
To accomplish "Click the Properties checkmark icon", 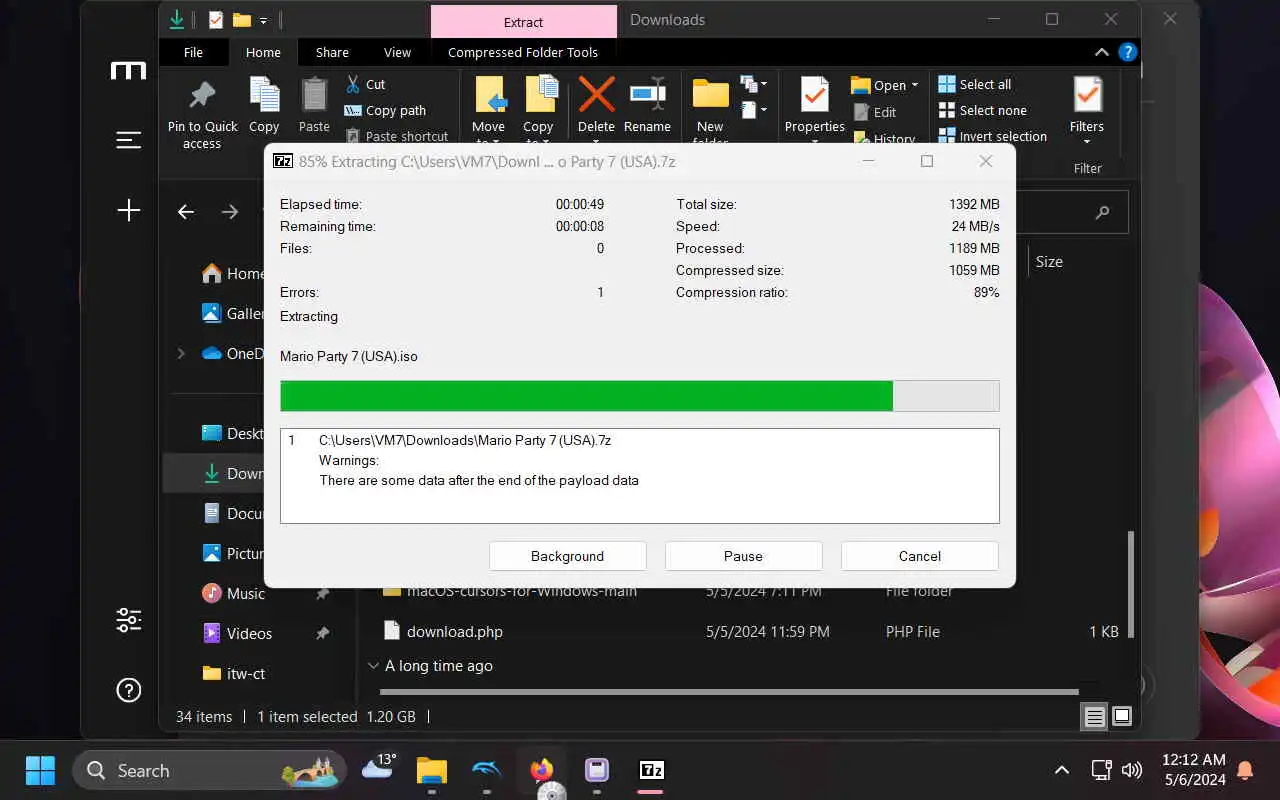I will (814, 95).
